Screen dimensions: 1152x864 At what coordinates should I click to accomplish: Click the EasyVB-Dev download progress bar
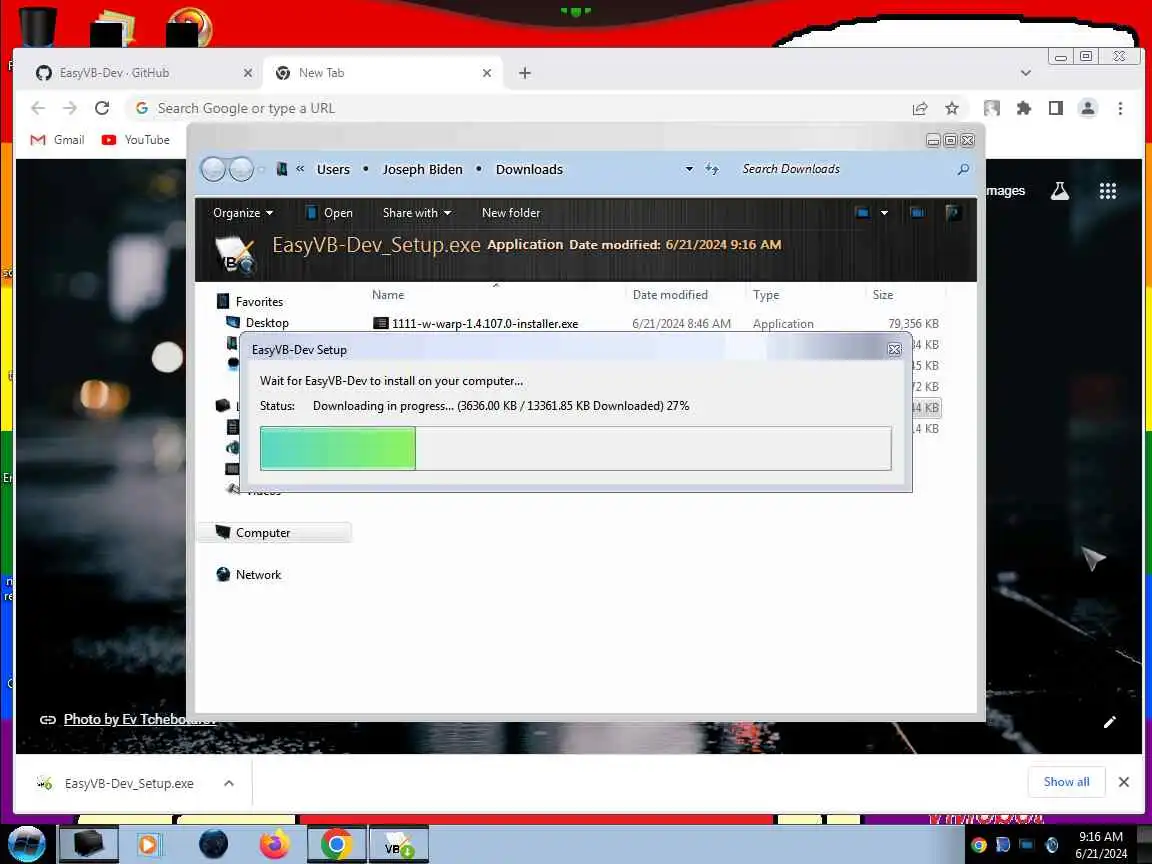575,448
